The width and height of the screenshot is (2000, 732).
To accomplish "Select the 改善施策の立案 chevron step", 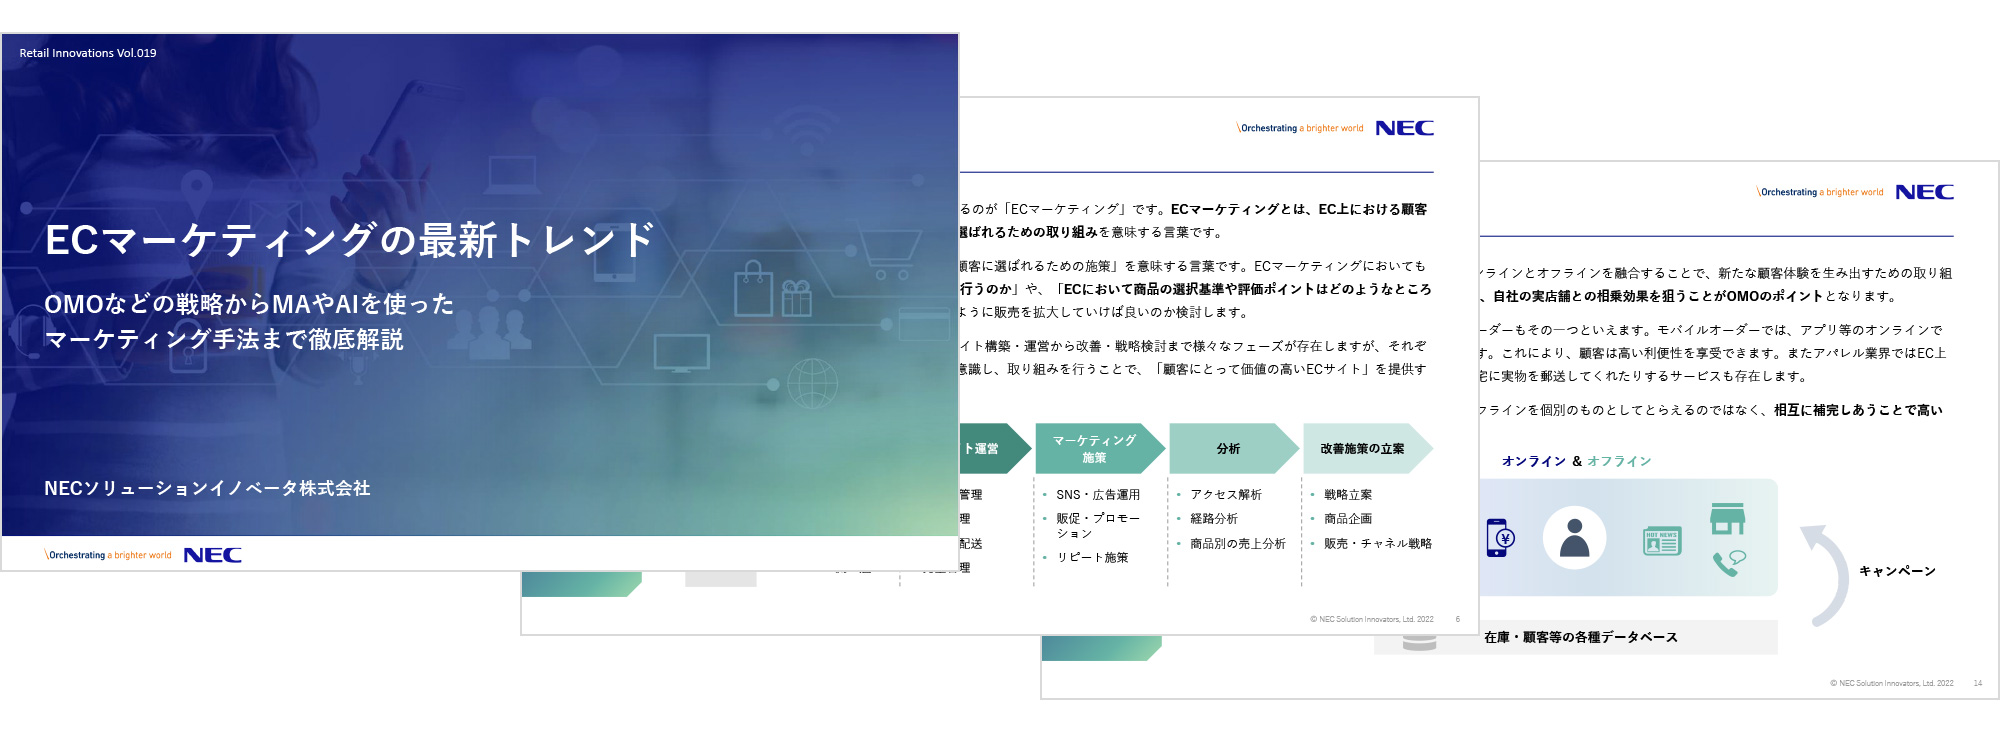I will pos(1368,449).
